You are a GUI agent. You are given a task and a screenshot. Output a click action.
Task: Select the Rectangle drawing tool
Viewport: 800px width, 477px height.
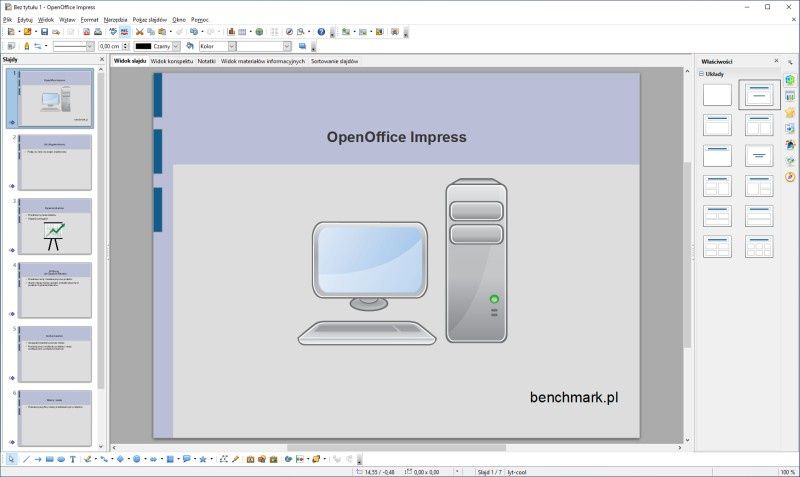[x=49, y=459]
